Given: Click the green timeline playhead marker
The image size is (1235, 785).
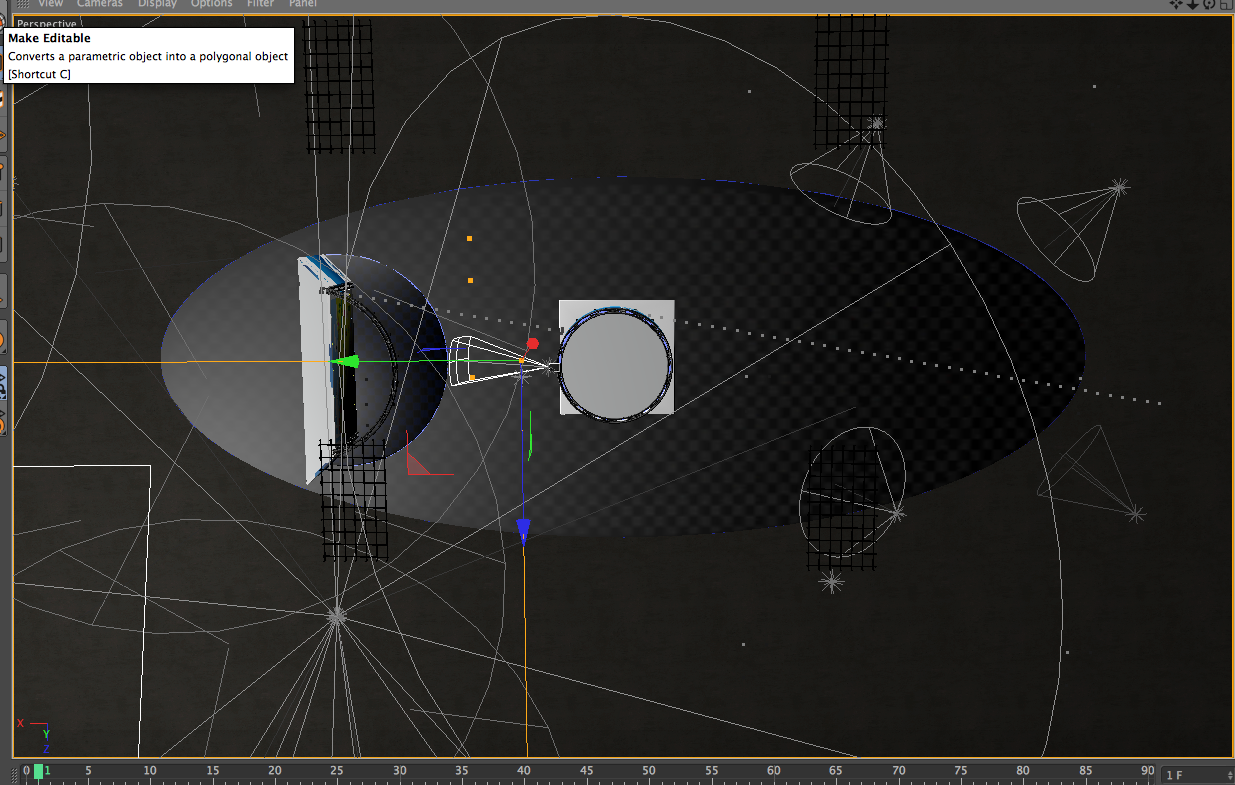Looking at the screenshot, I should coord(38,771).
